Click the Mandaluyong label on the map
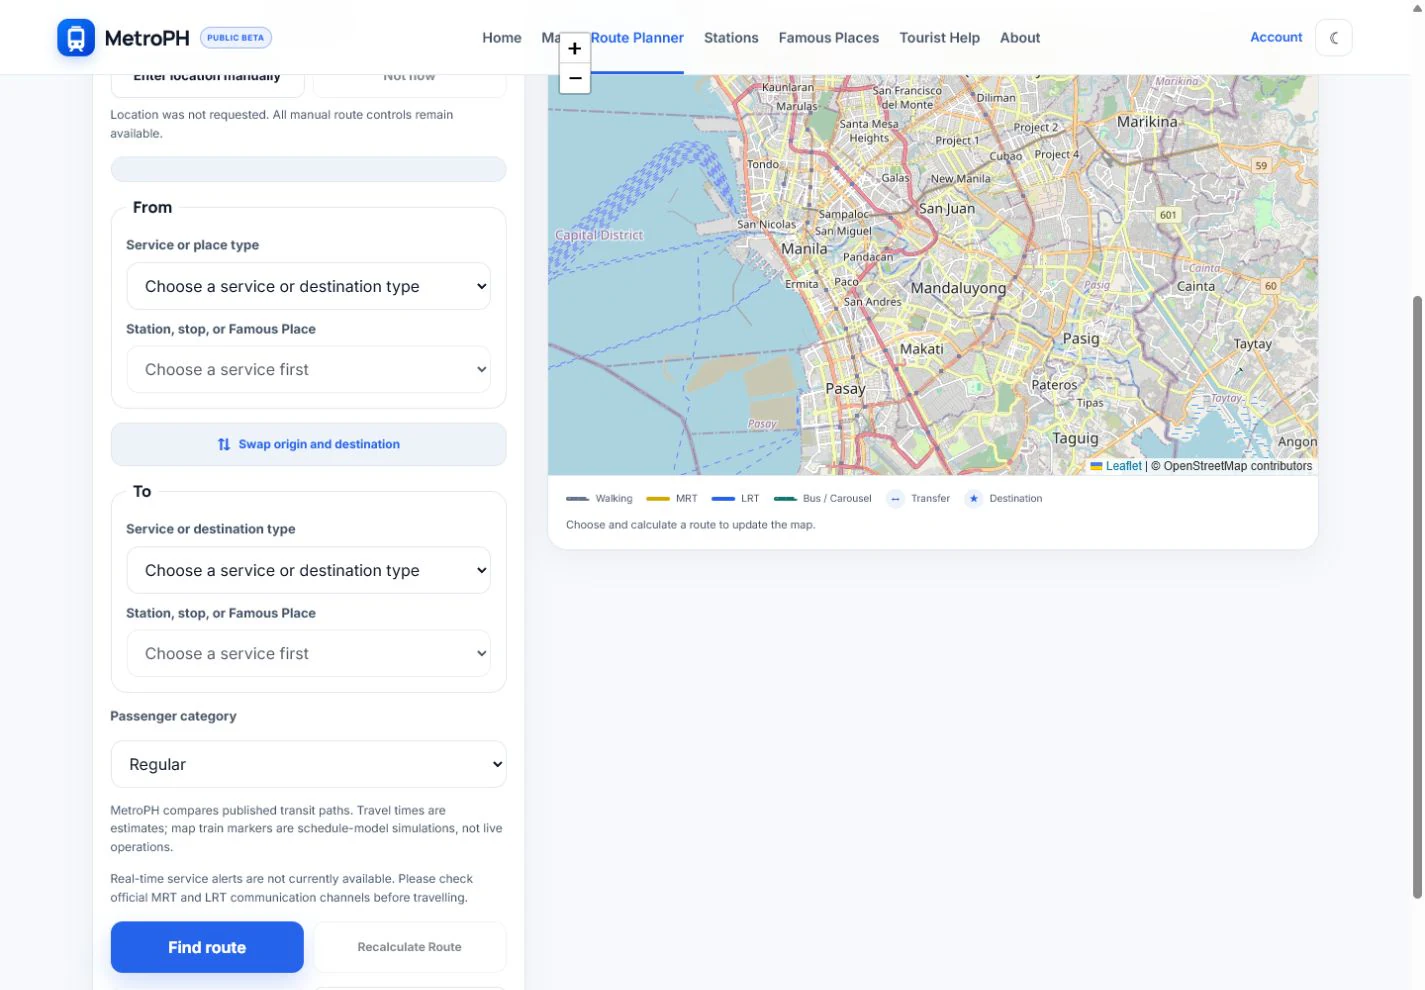 (958, 288)
